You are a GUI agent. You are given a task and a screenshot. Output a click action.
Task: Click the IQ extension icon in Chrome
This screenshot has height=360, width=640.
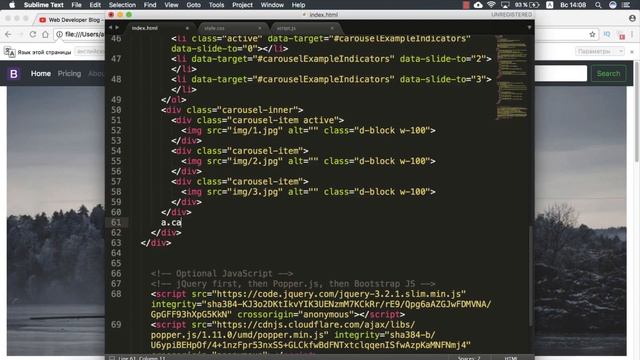(607, 34)
